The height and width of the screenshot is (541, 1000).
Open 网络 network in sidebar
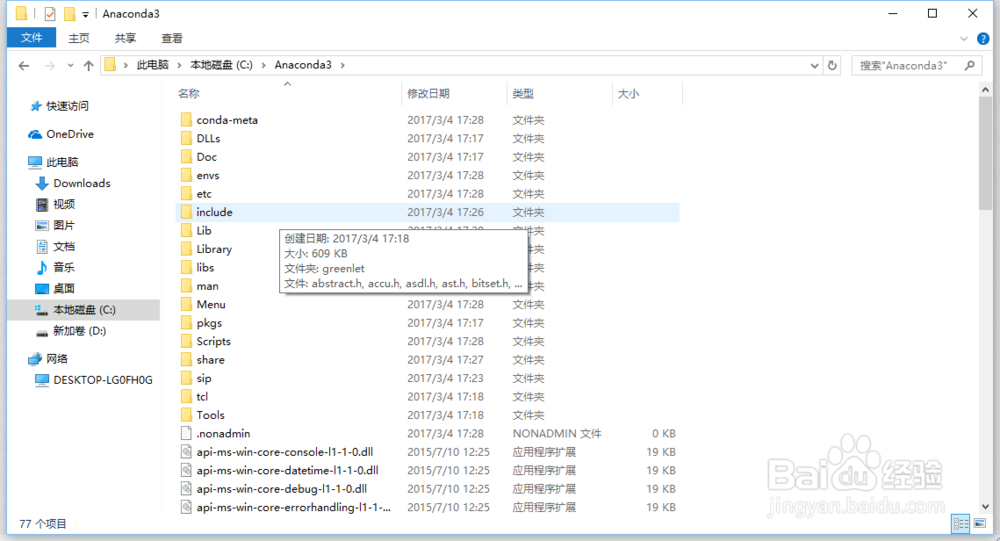pyautogui.click(x=48, y=359)
